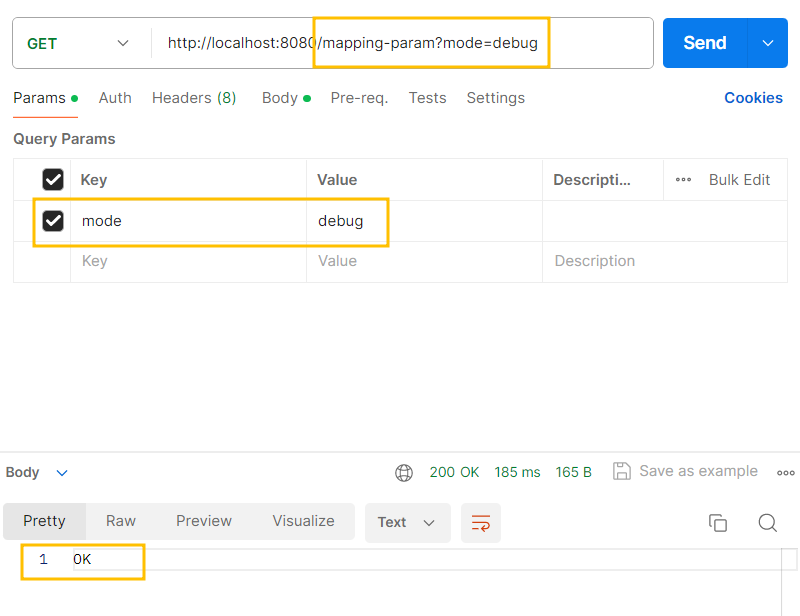Open the Headers (8) tab
The image size is (800, 616).
tap(194, 98)
